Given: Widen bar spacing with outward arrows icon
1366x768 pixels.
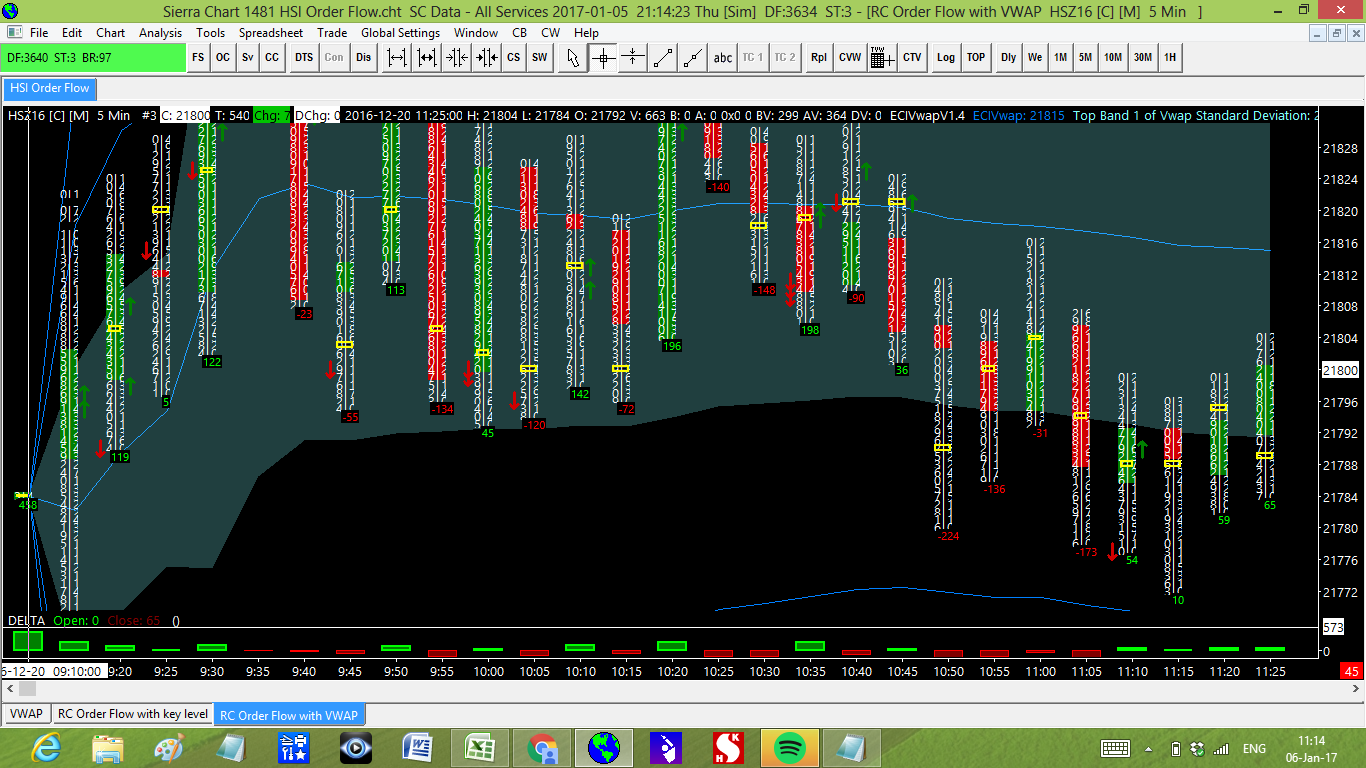Looking at the screenshot, I should (x=397, y=58).
